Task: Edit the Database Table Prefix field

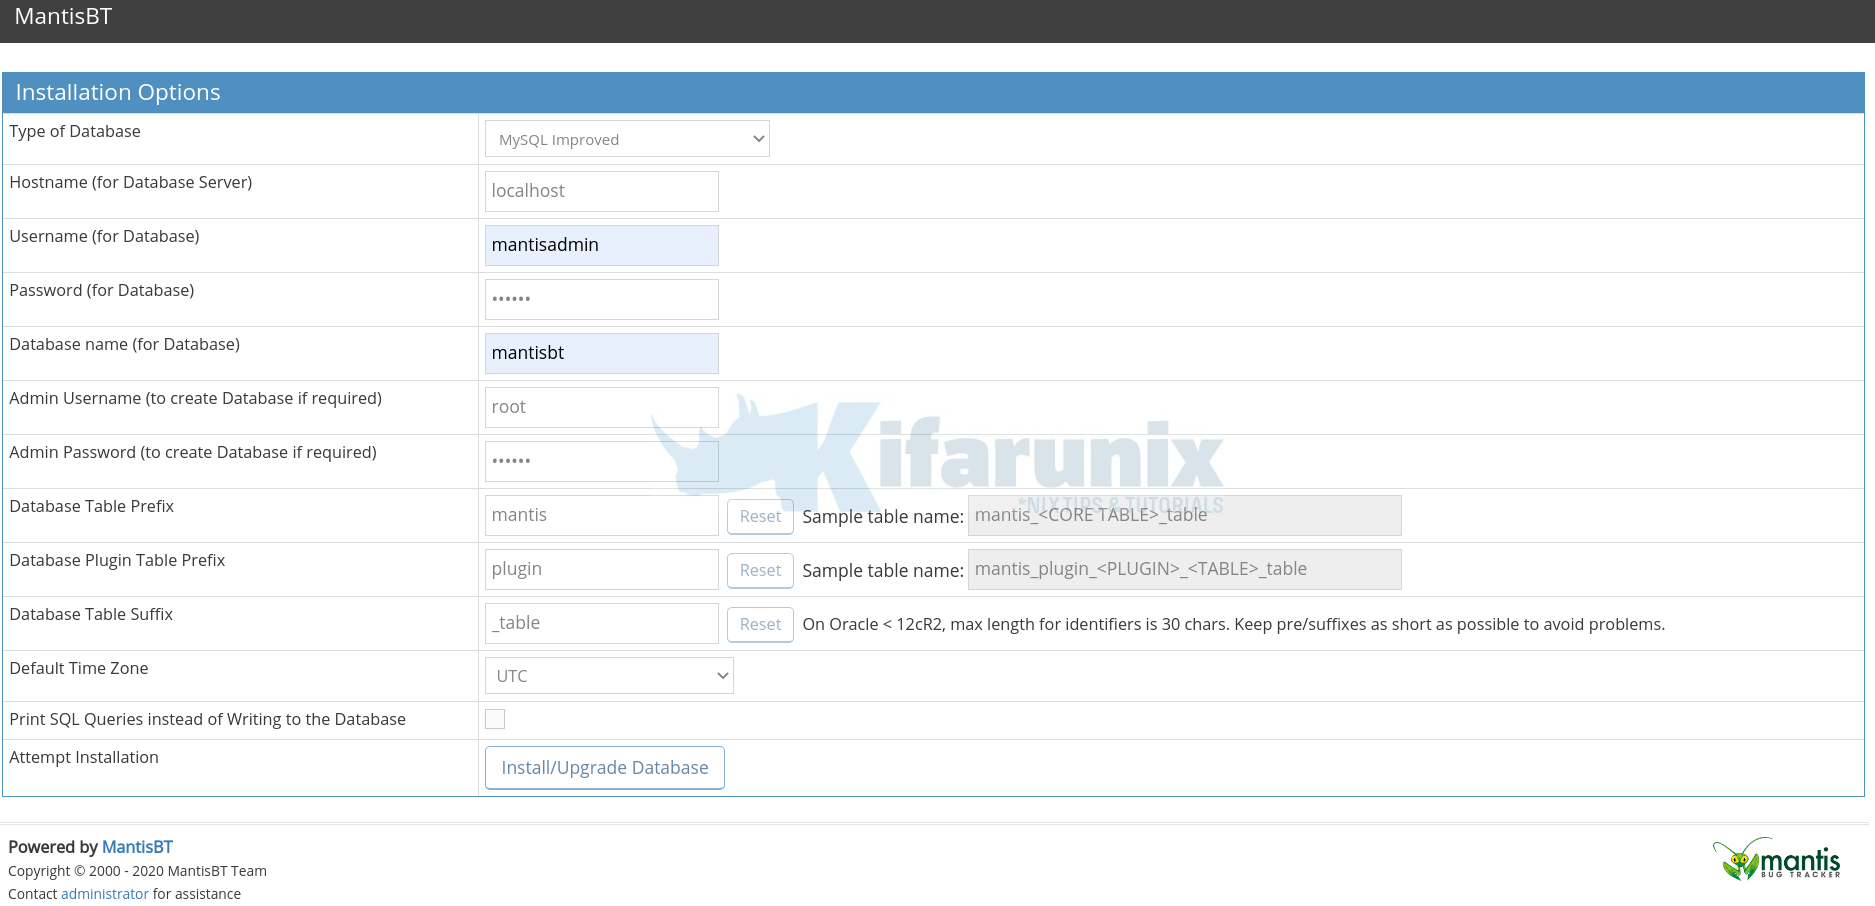Action: coord(601,515)
